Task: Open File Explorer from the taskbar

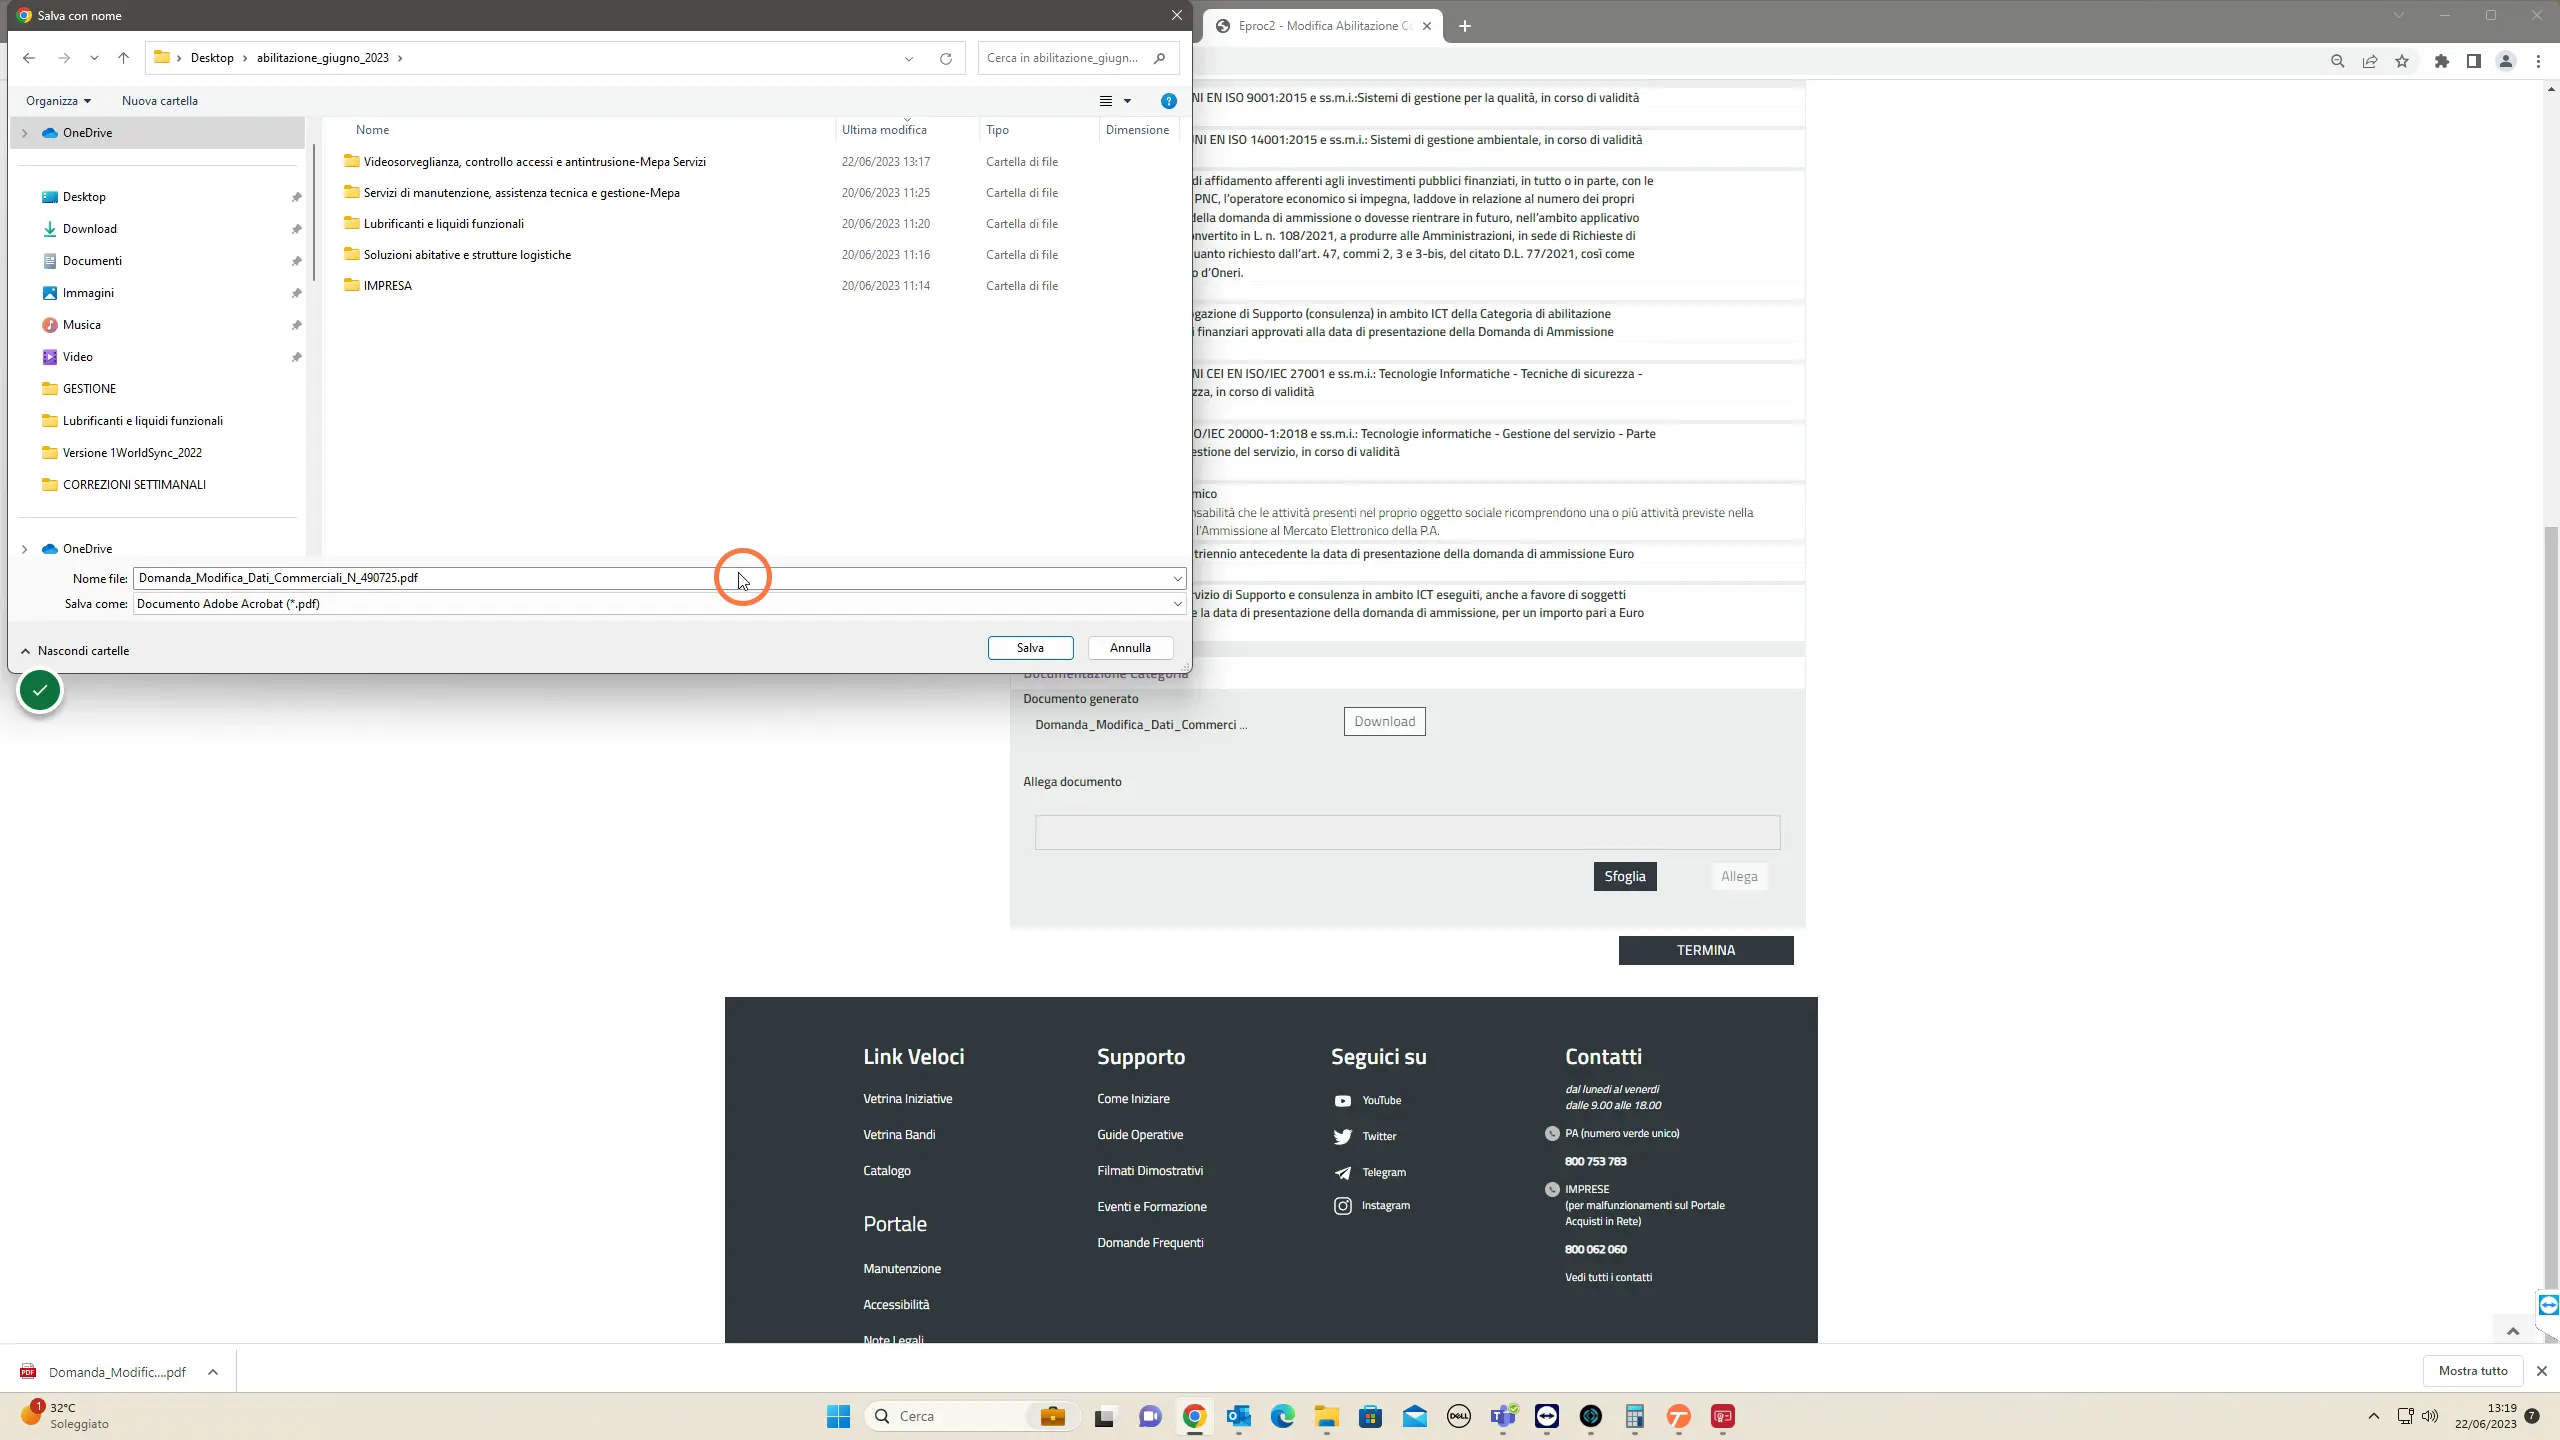Action: 1327,1416
